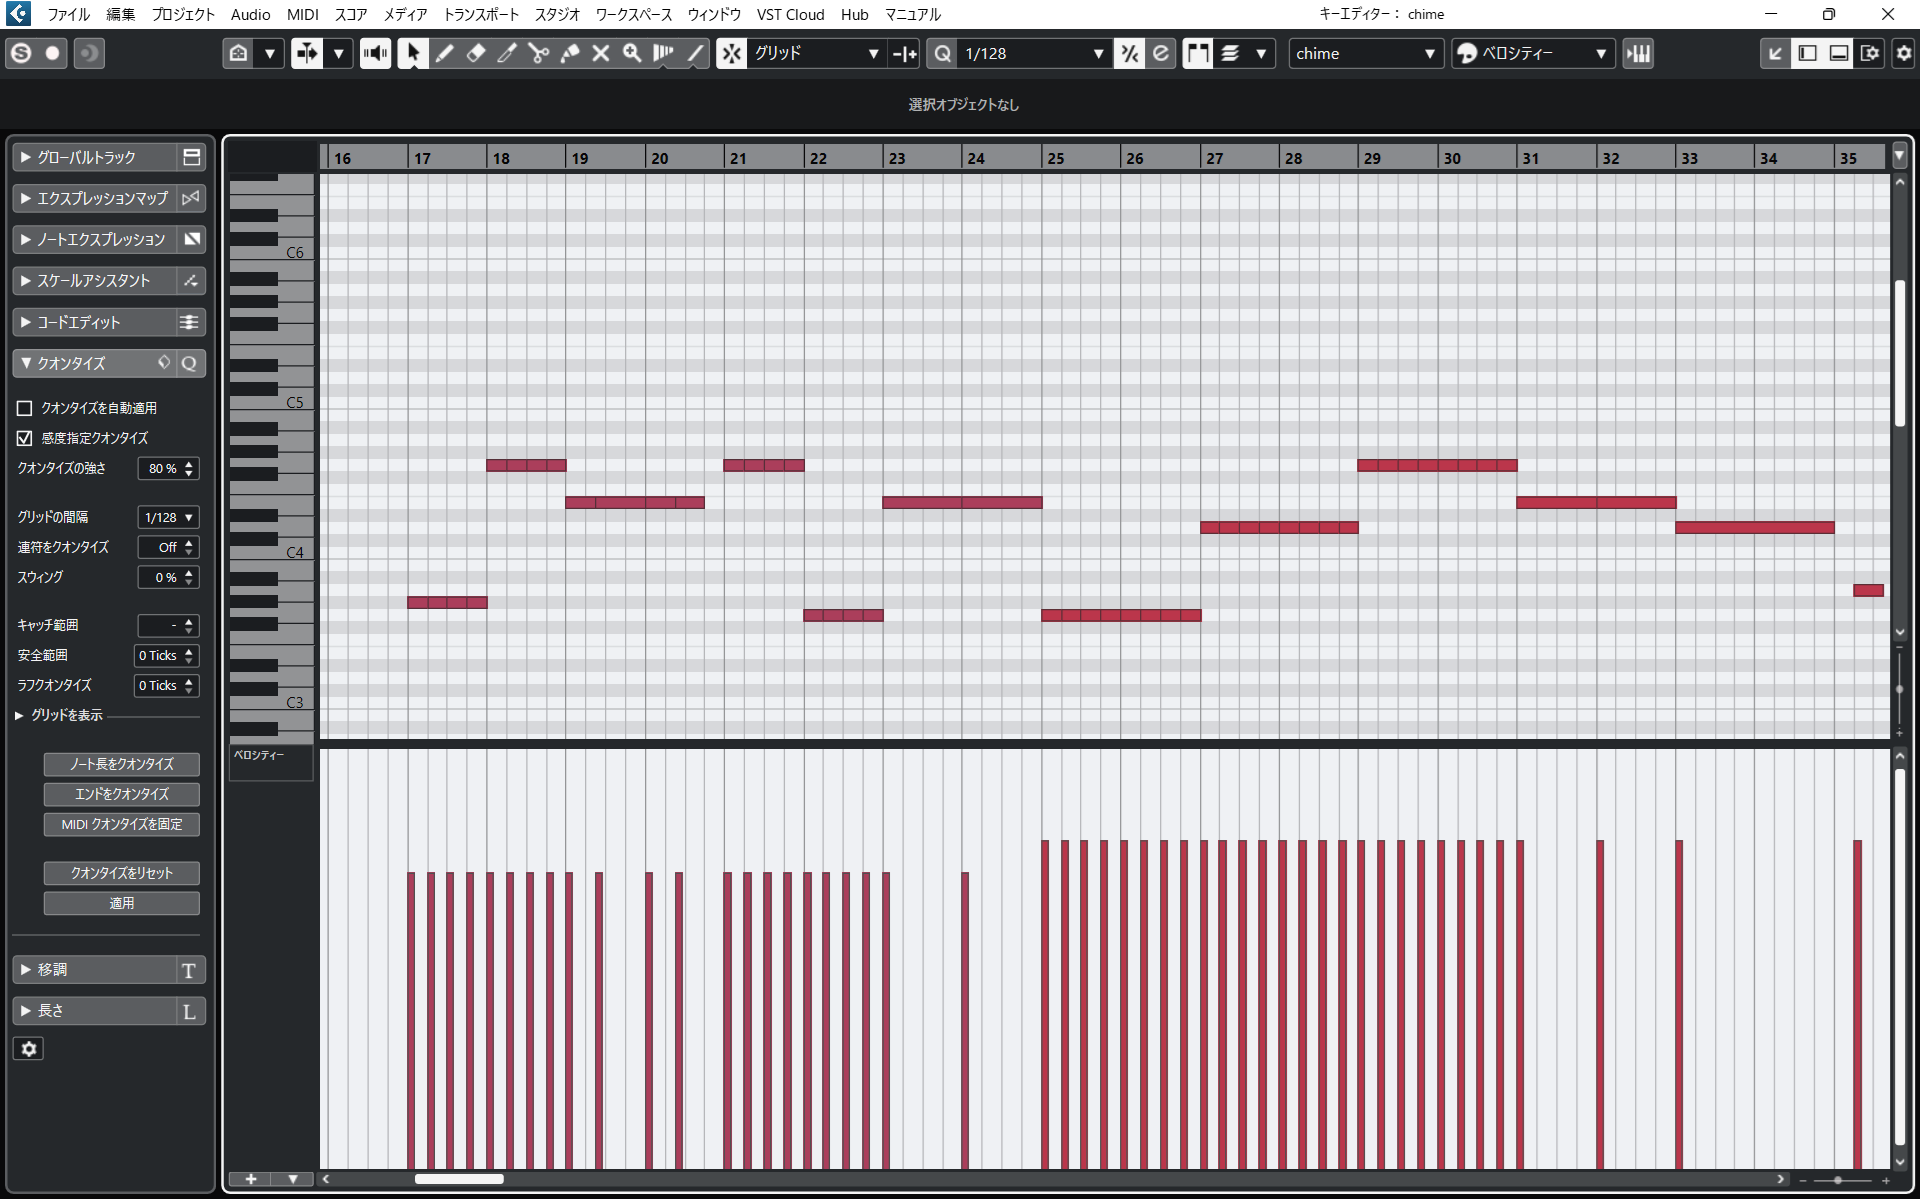
Task: Click クオンタイズをリセット button
Action: 122,873
